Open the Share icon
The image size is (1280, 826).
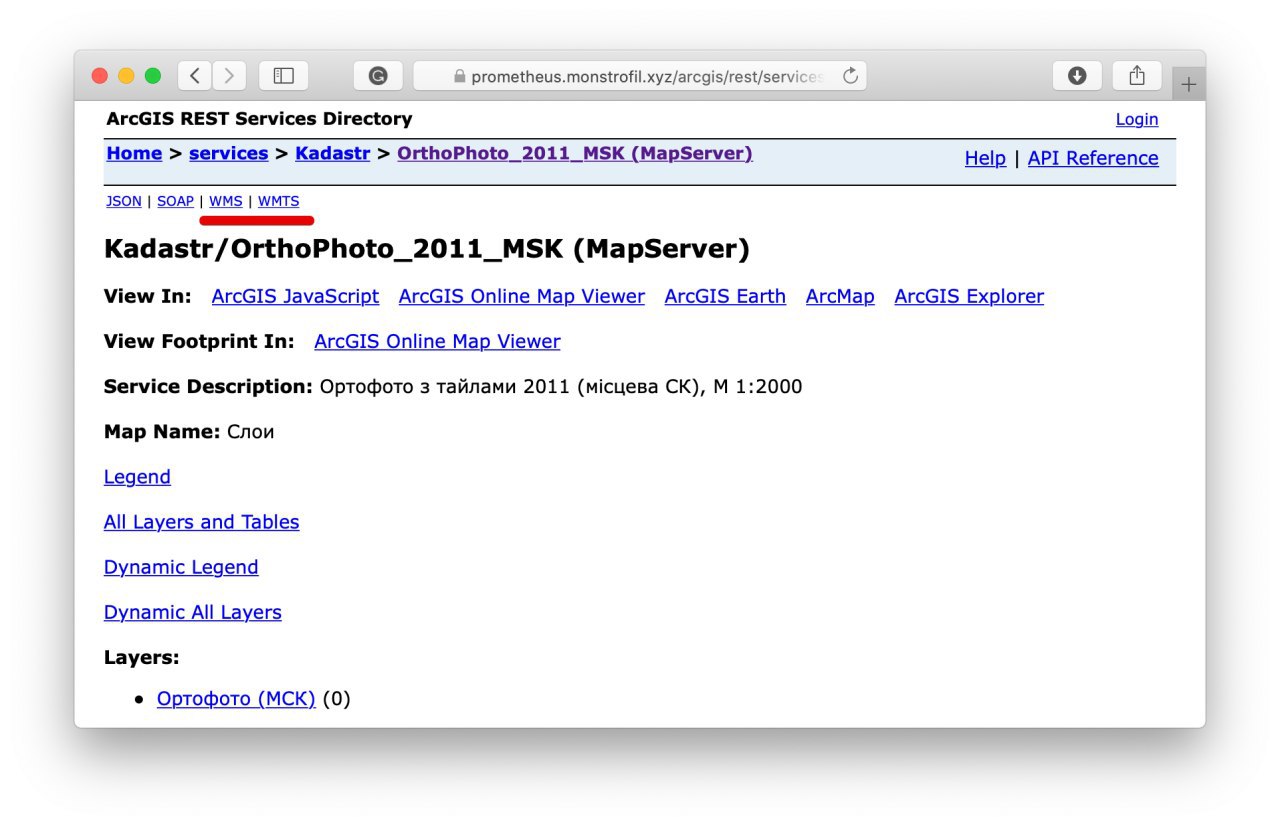[1137, 76]
